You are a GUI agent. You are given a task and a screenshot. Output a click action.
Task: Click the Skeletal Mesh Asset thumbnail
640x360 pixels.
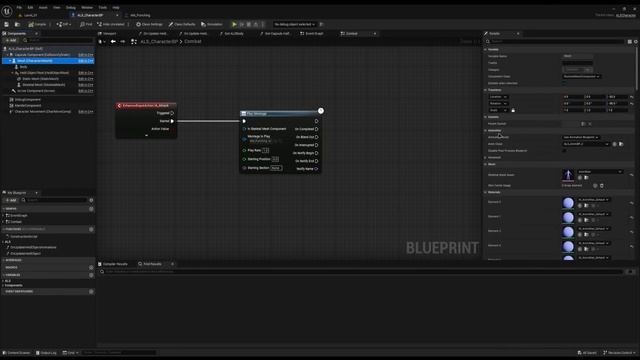click(568, 175)
